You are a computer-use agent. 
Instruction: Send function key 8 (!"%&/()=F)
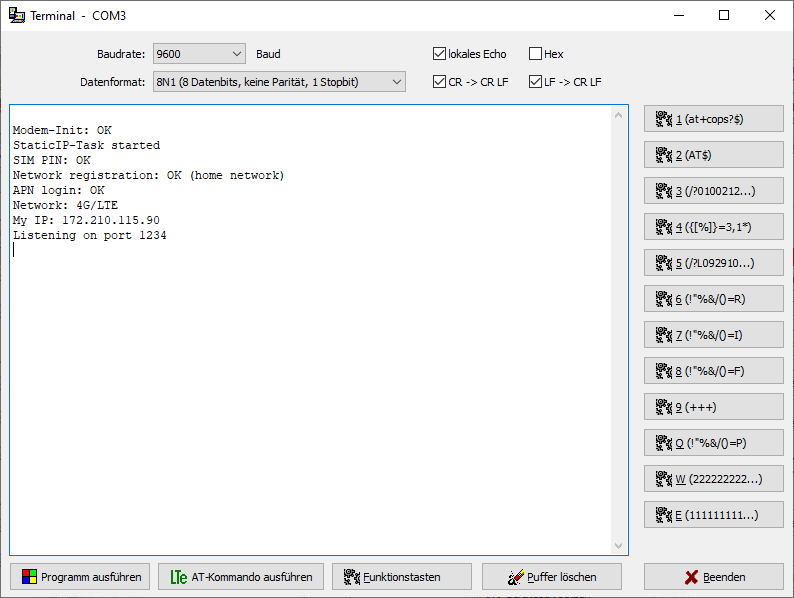713,371
